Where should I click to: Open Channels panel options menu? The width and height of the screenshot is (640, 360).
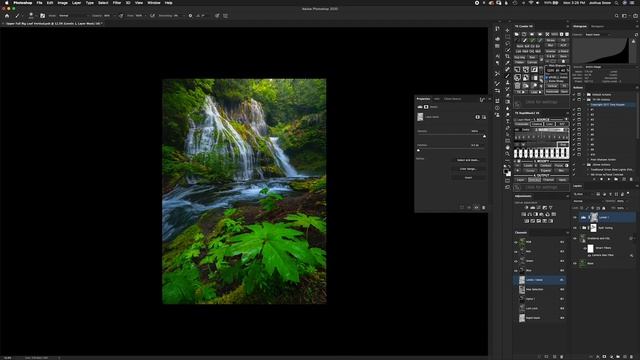pyautogui.click(x=567, y=233)
